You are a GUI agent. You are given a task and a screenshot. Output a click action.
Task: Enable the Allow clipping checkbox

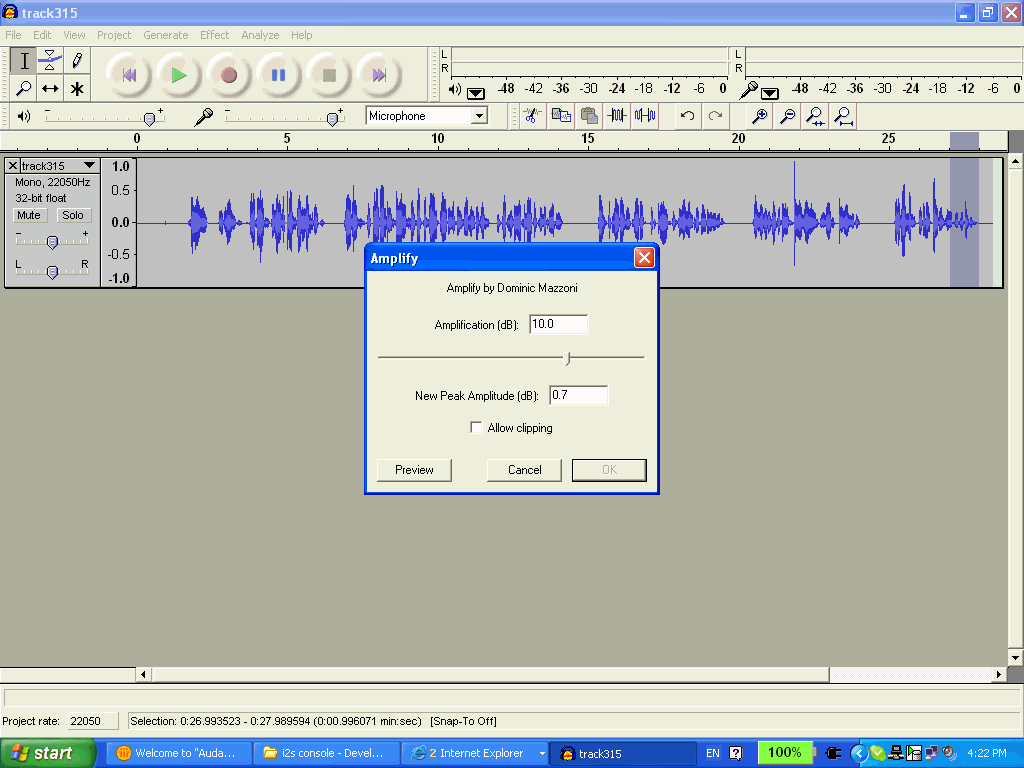(x=477, y=427)
